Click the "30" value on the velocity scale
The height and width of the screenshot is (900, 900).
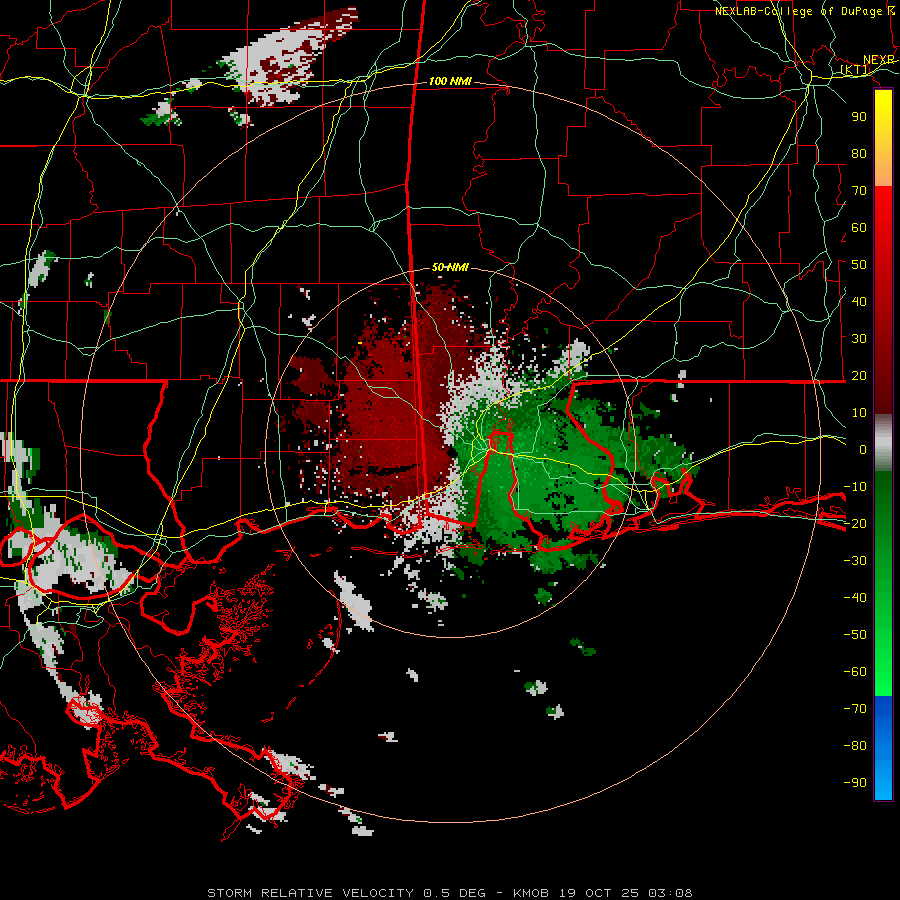[859, 339]
